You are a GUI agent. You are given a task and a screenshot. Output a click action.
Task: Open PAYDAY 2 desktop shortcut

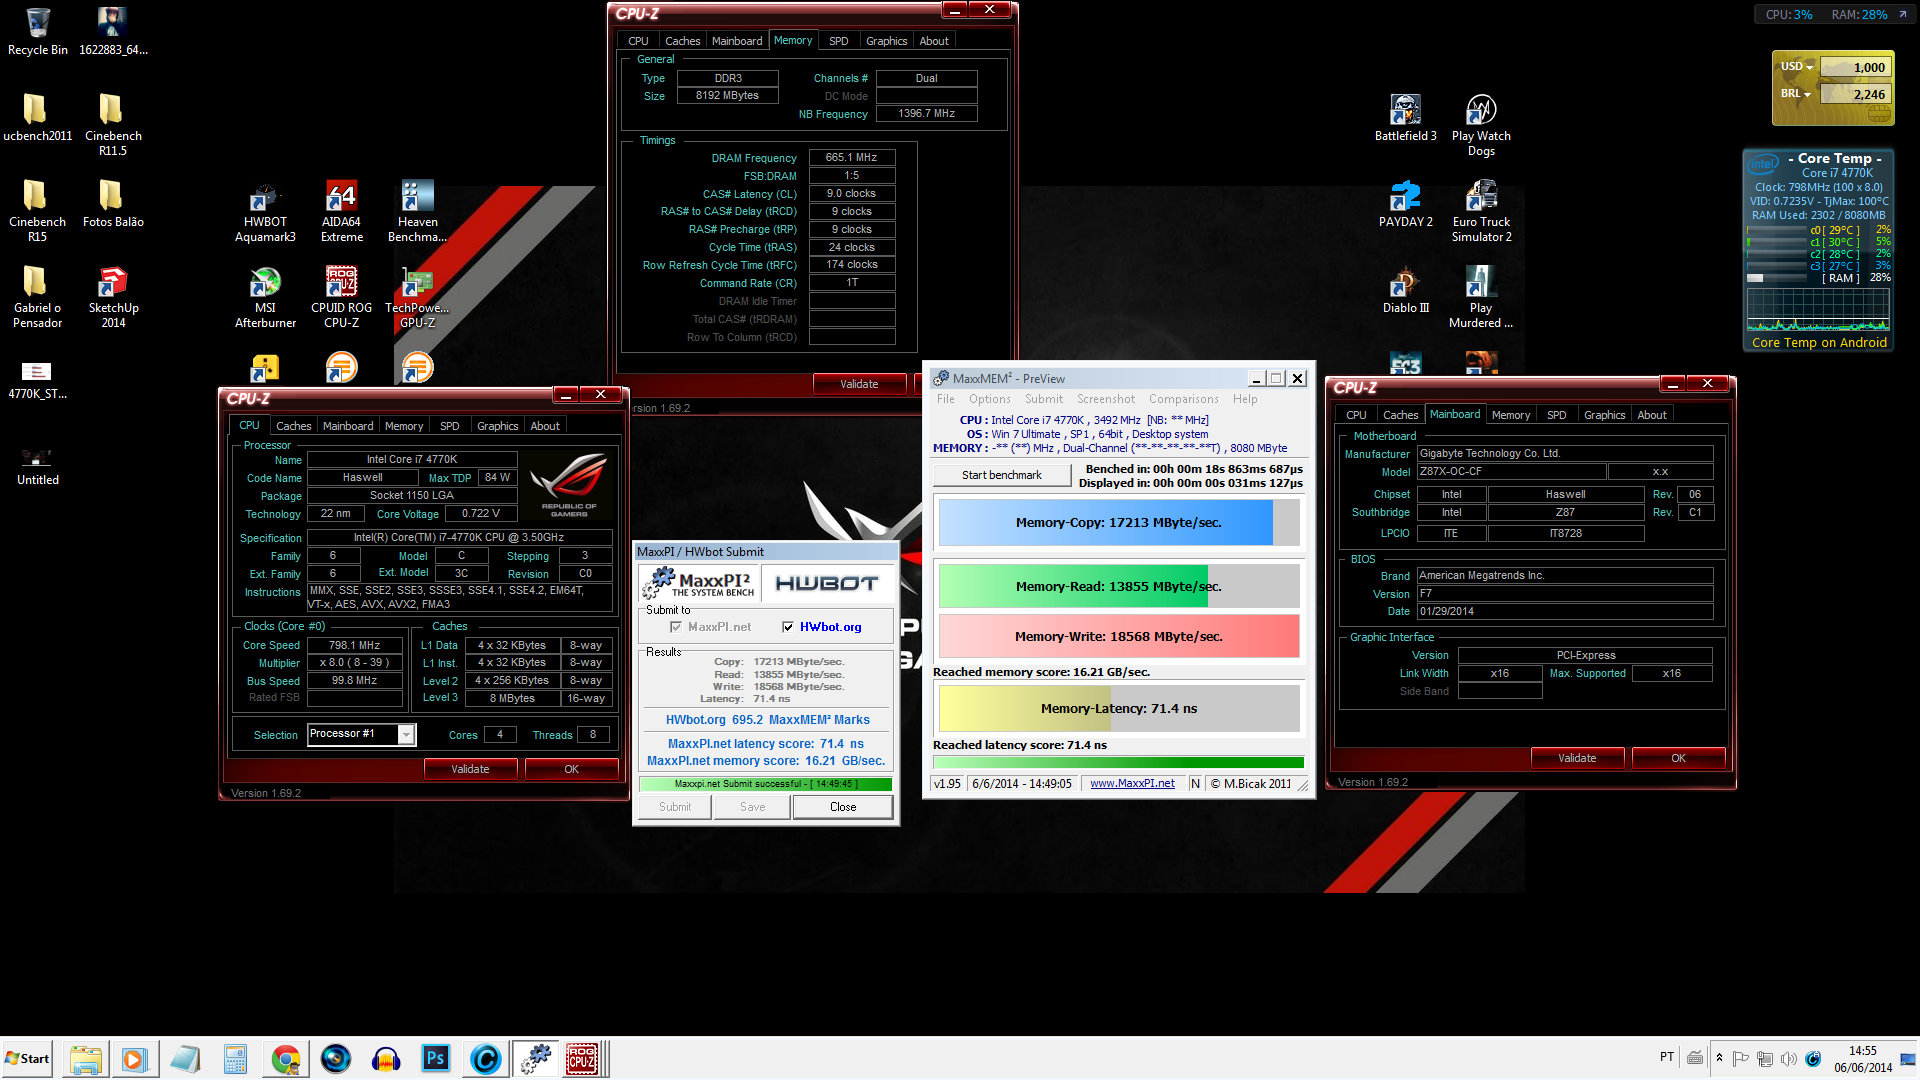click(1405, 204)
